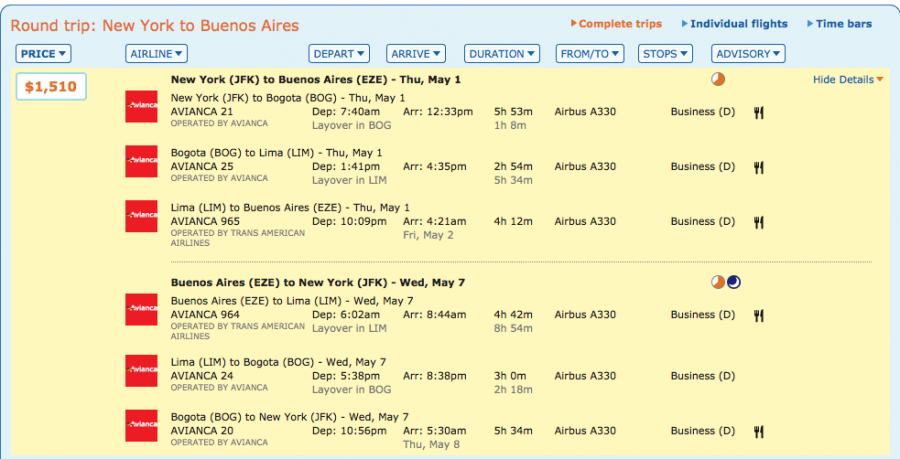The image size is (900, 459).
Task: Click layover duration '2h 18m' in Bogota
Action: [513, 390]
